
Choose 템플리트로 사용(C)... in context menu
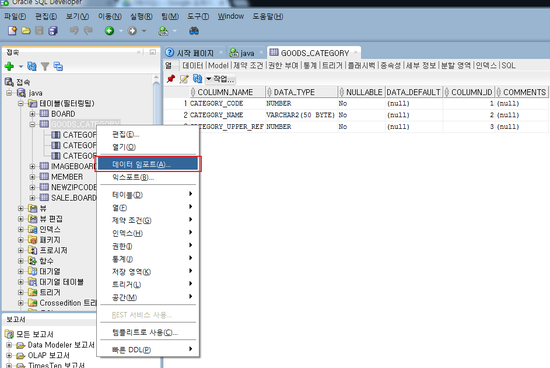148,332
